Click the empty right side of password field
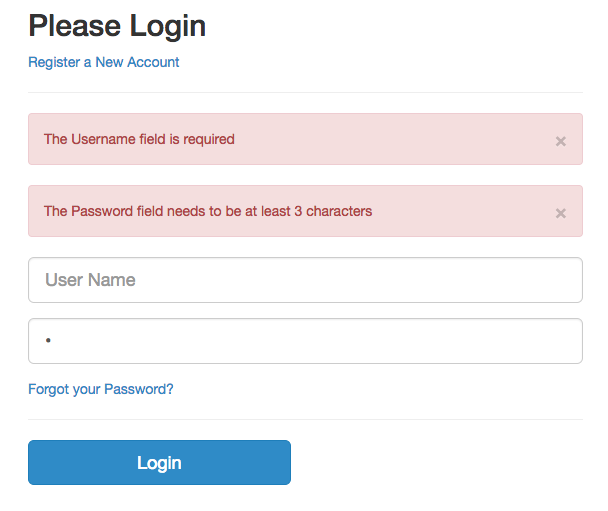 click(480, 341)
